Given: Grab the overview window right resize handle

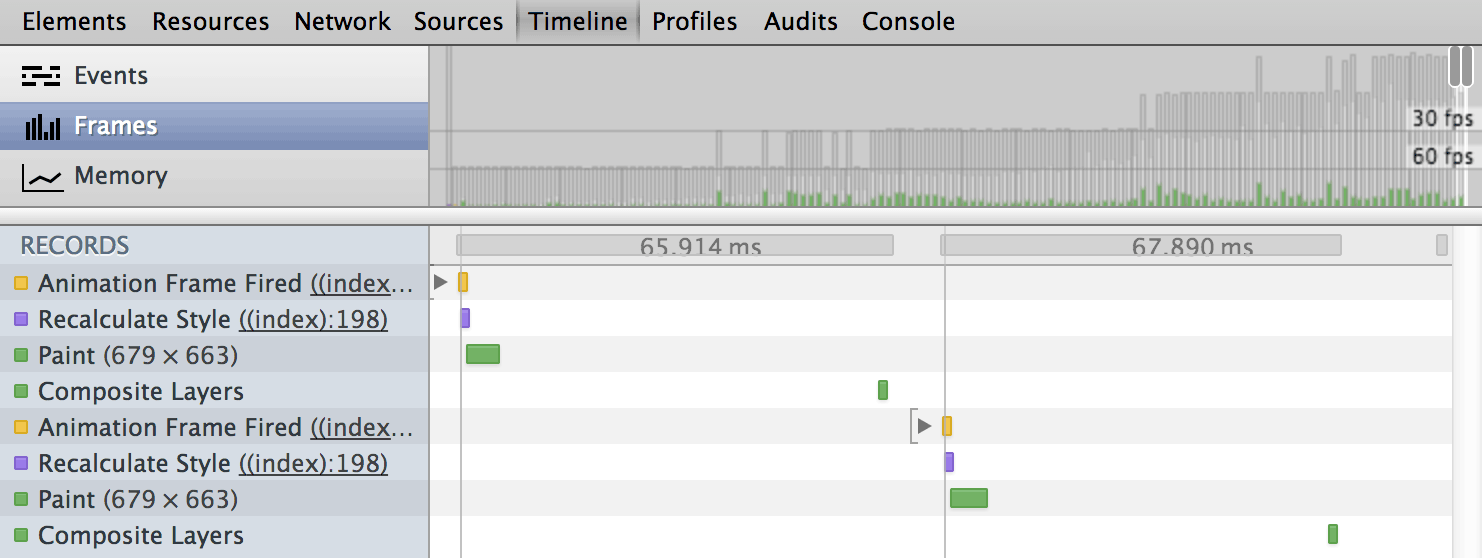Looking at the screenshot, I should [1467, 67].
